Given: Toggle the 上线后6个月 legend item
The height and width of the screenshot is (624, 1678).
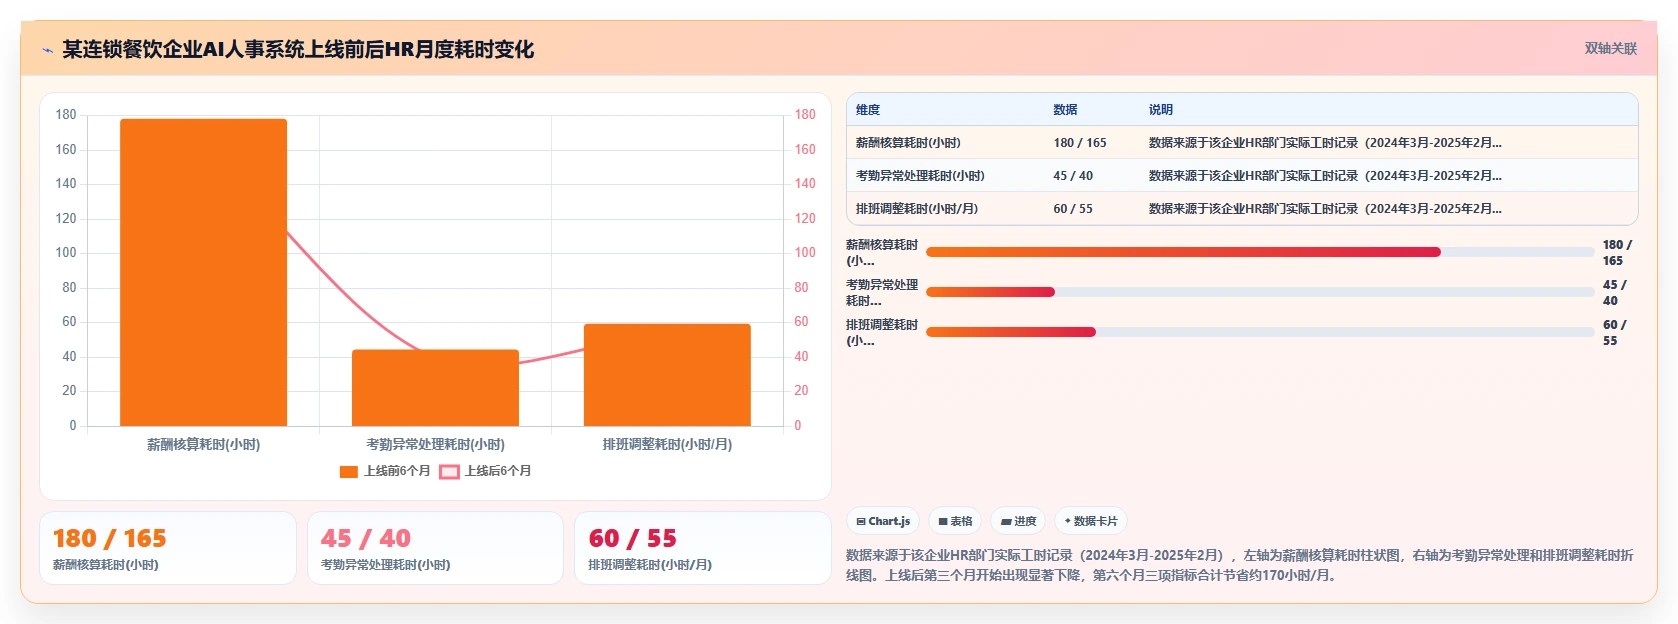Looking at the screenshot, I should coord(486,472).
